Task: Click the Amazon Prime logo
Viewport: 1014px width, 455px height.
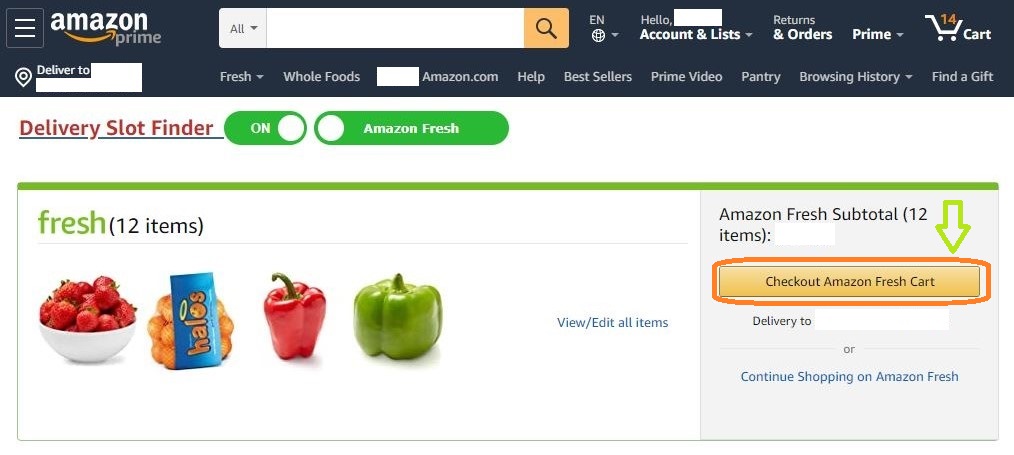Action: (x=105, y=28)
